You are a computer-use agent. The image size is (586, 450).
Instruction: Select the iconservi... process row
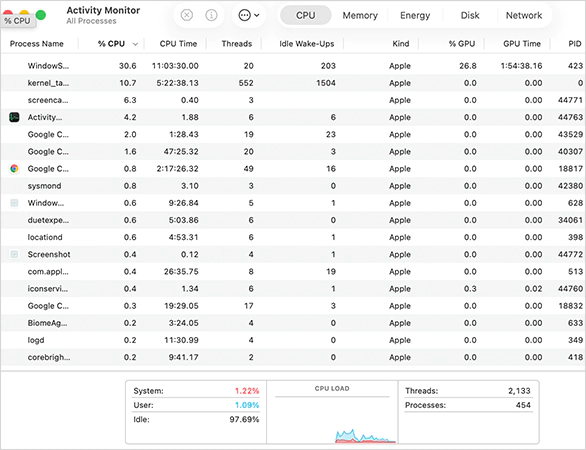point(293,289)
